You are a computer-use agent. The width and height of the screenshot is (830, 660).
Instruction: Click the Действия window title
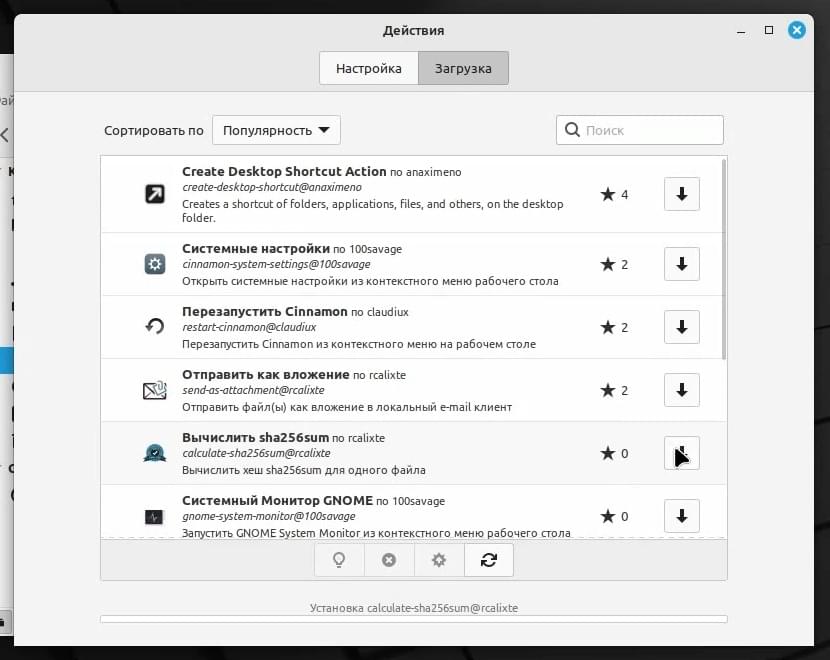click(x=413, y=31)
